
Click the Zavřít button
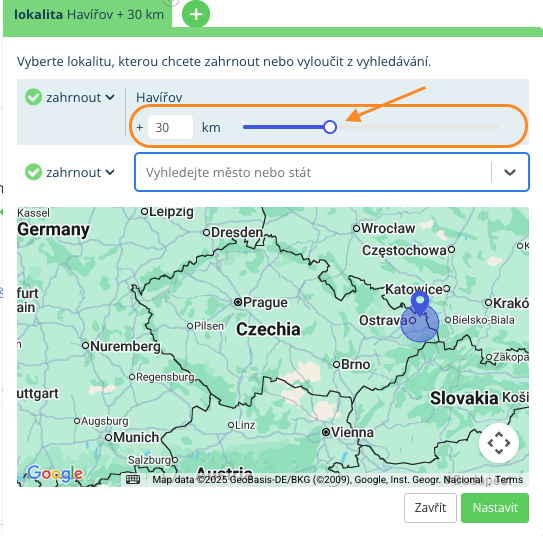pyautogui.click(x=430, y=508)
